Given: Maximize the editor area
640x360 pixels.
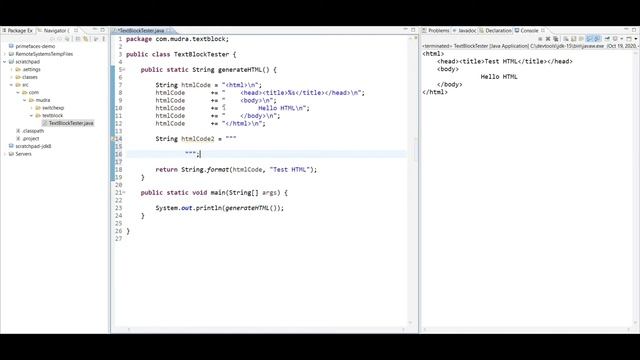Looking at the screenshot, I should point(413,30).
